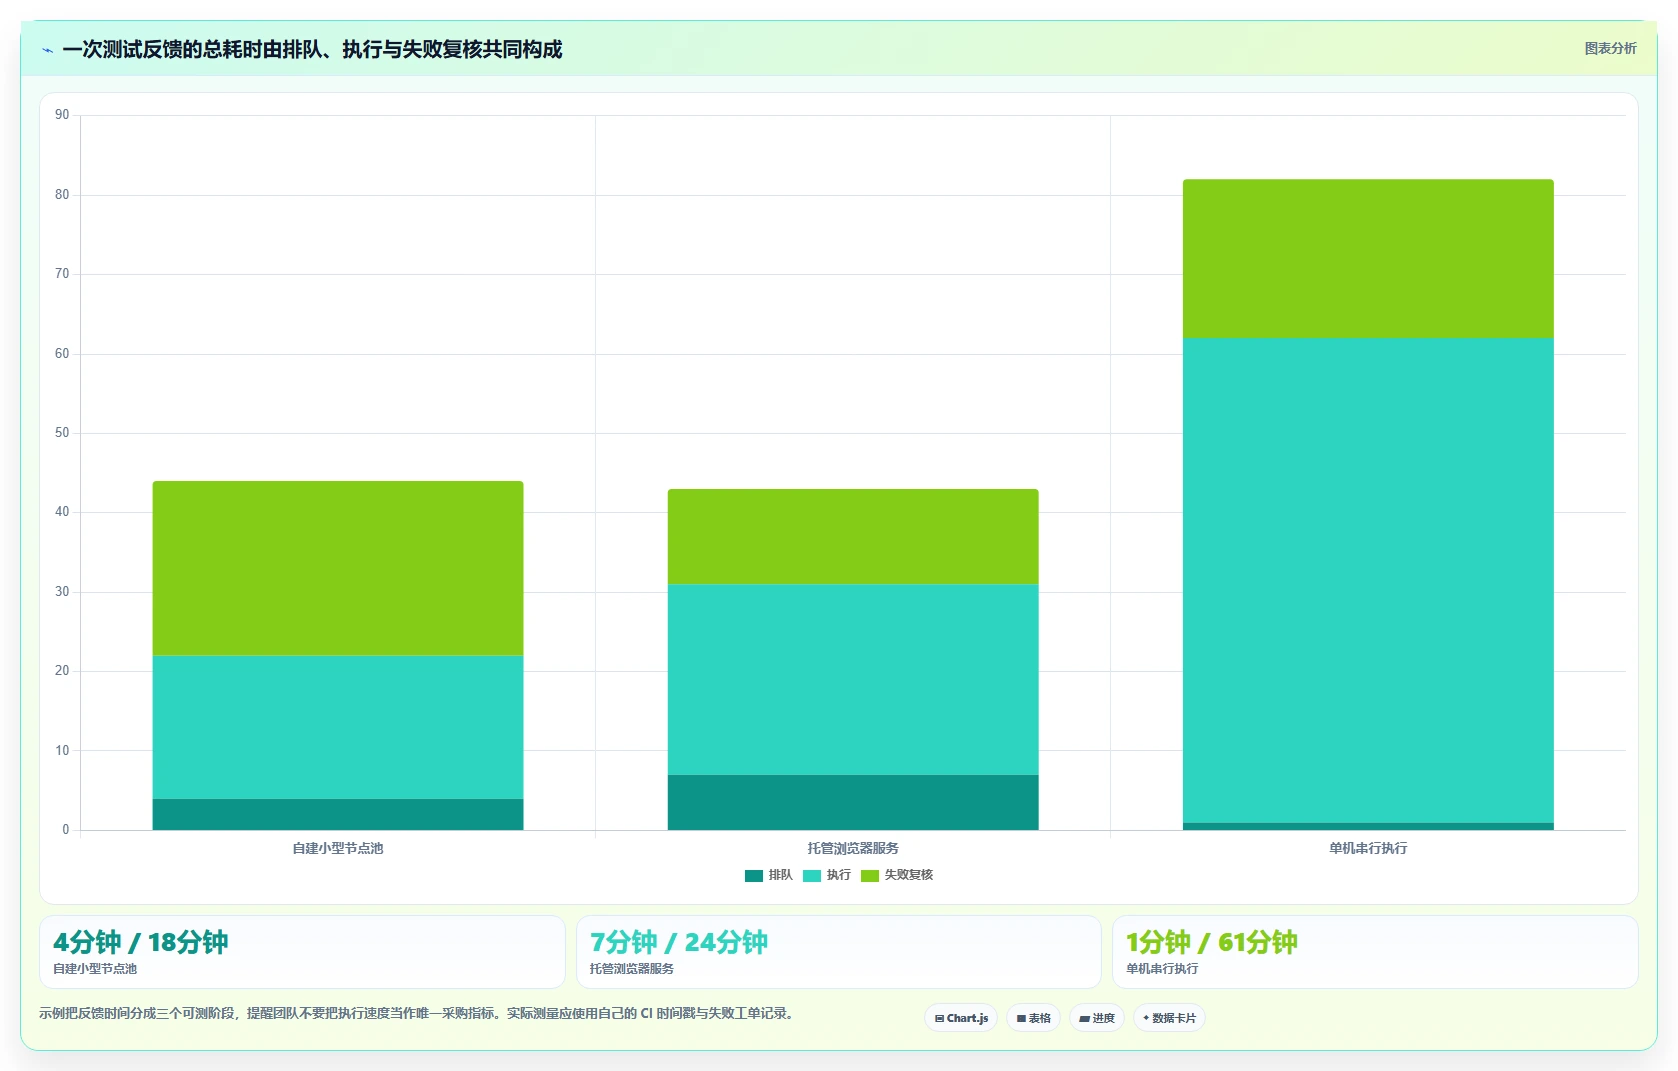
Task: Click the 自建小型节点池 x-axis label
Action: click(338, 848)
